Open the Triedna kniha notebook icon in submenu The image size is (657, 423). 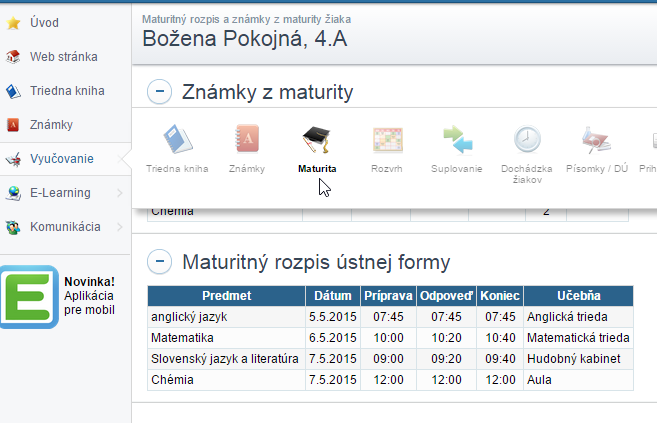pyautogui.click(x=178, y=139)
